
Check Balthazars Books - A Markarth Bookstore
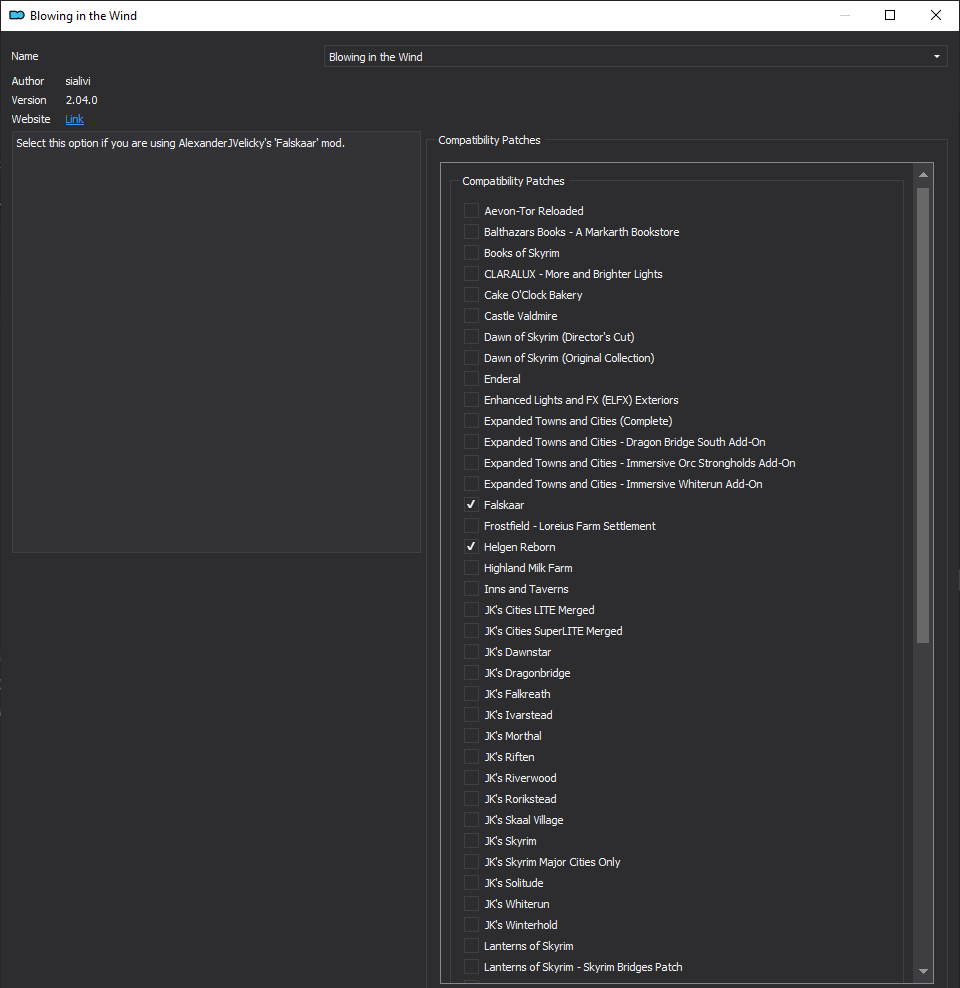tap(471, 232)
